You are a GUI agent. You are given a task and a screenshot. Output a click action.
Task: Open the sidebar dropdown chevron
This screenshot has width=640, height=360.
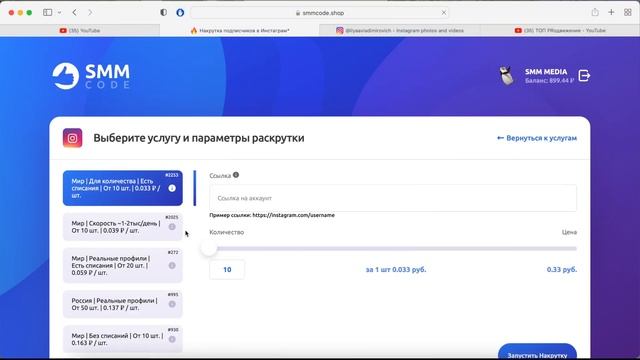click(60, 13)
